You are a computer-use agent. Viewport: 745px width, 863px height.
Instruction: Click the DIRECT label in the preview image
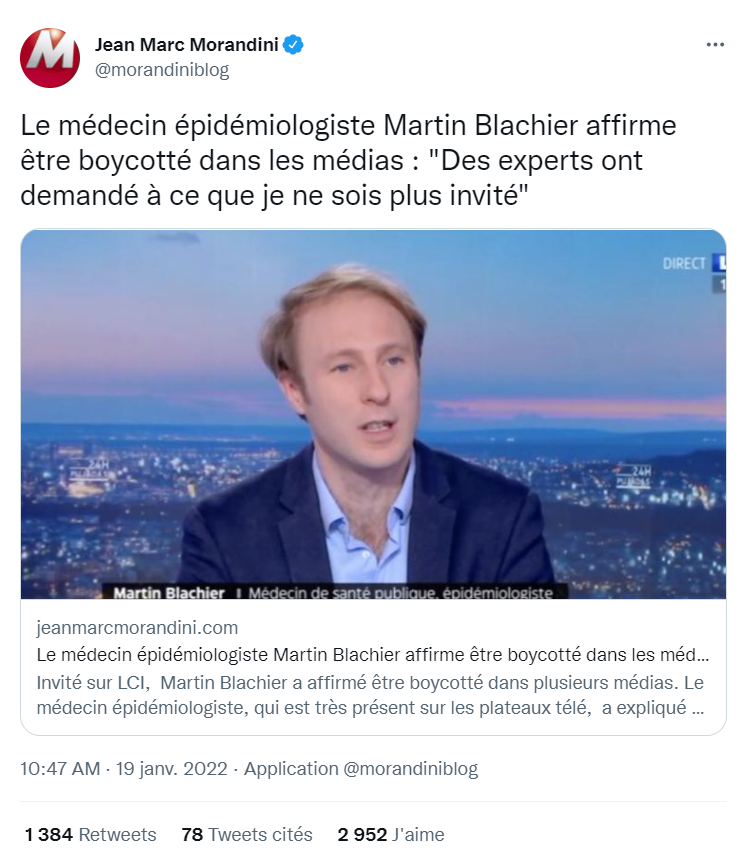(x=683, y=264)
